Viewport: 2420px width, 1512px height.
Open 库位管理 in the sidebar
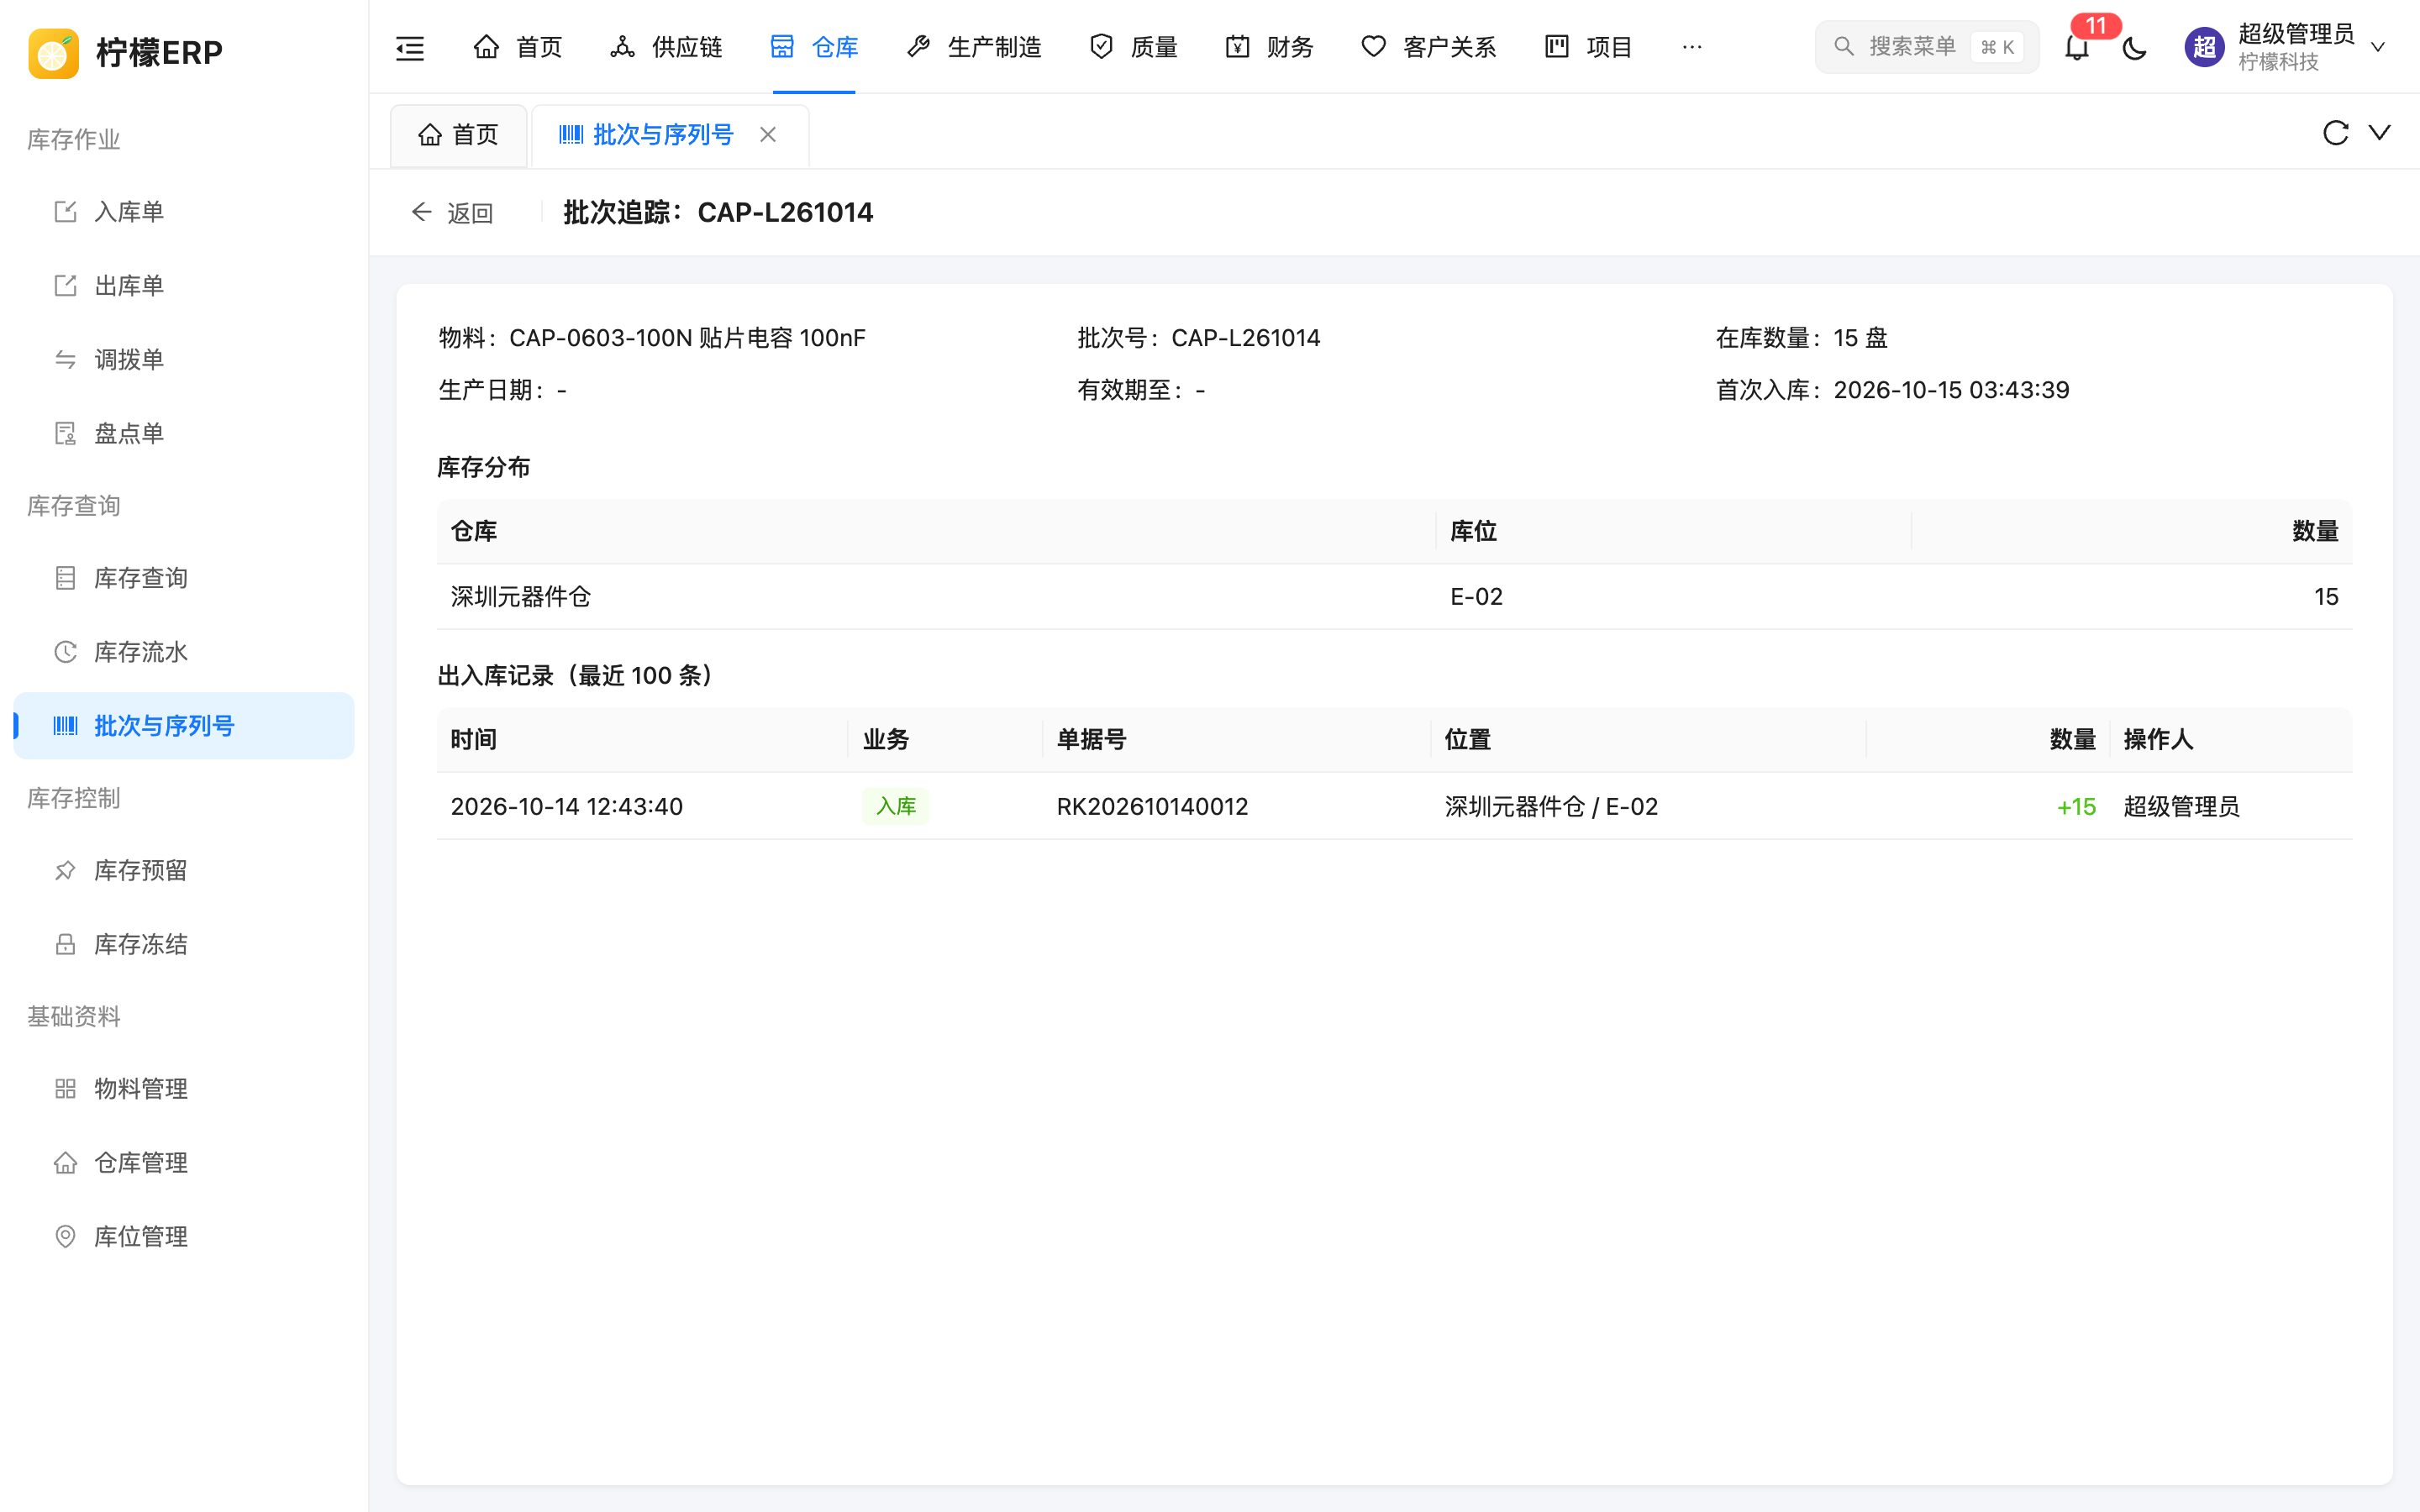(x=184, y=1237)
